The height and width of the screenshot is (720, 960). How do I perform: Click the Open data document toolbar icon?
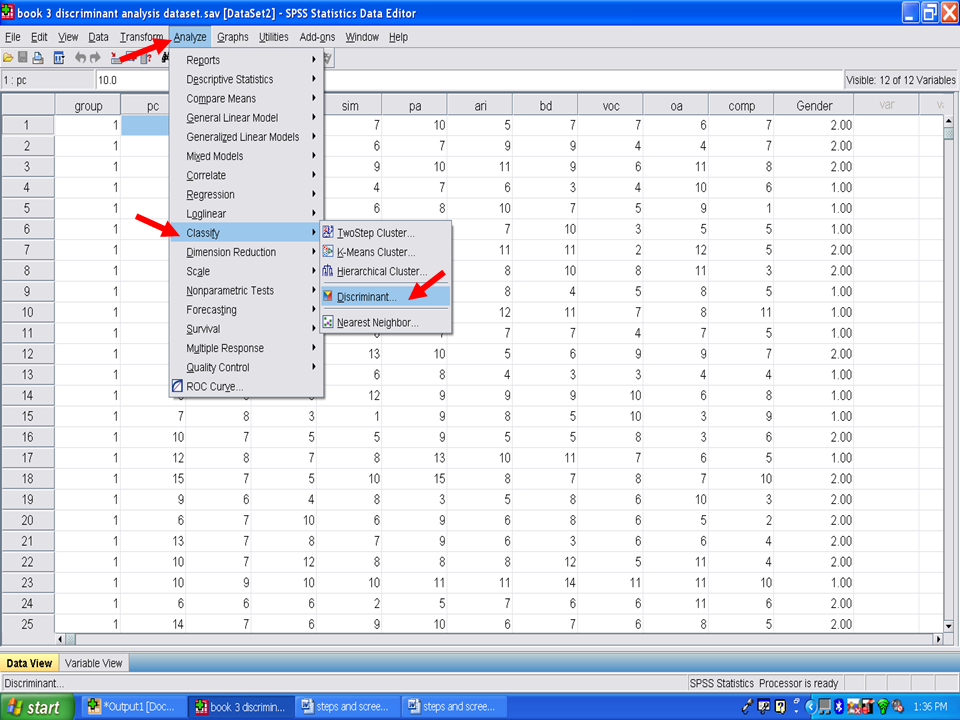(8, 58)
